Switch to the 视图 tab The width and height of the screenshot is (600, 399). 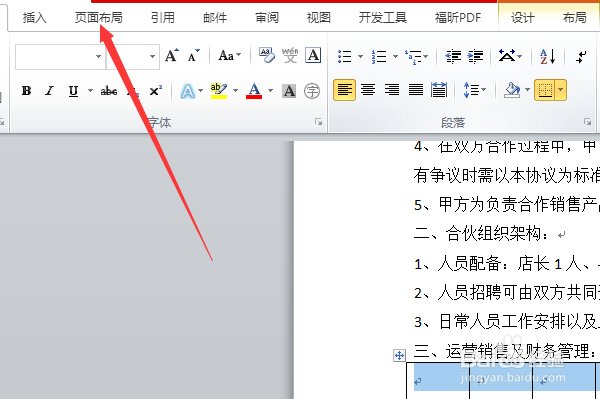click(x=318, y=18)
